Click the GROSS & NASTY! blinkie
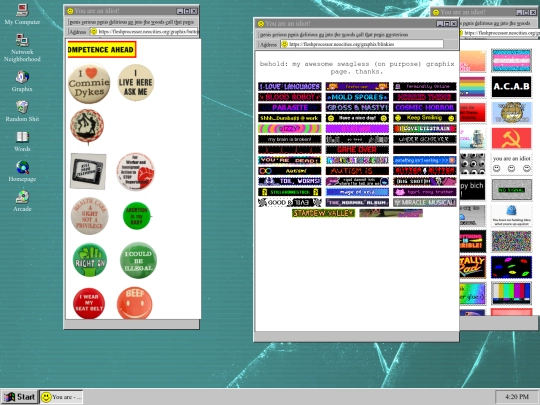 pyautogui.click(x=357, y=108)
